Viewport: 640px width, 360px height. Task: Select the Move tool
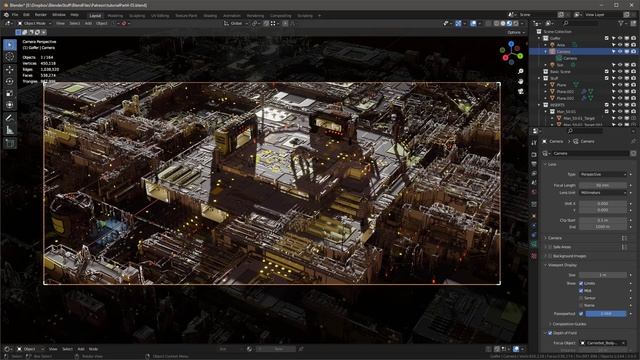pyautogui.click(x=10, y=70)
